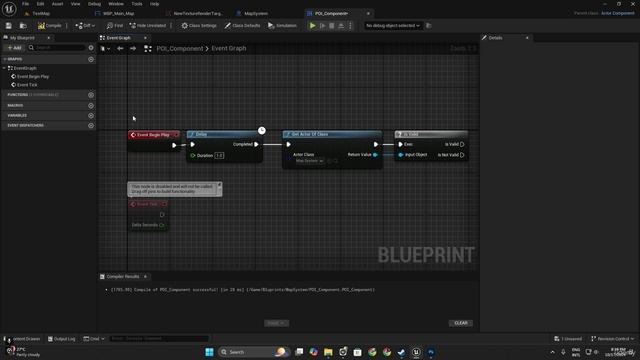Start Simulation mode
640x360 pixels.
click(282, 26)
